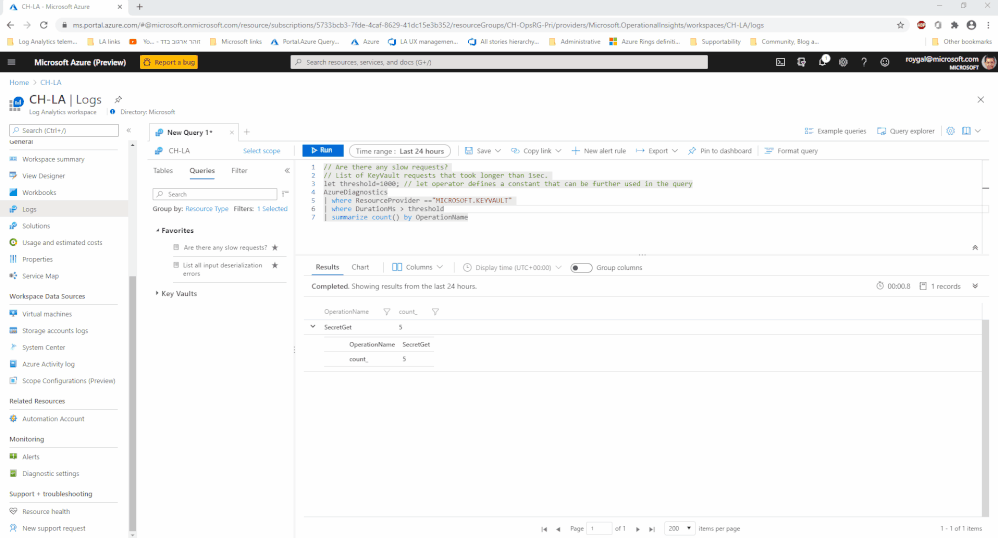Close the New Query 1 tab
The width and height of the screenshot is (998, 538).
[232, 132]
